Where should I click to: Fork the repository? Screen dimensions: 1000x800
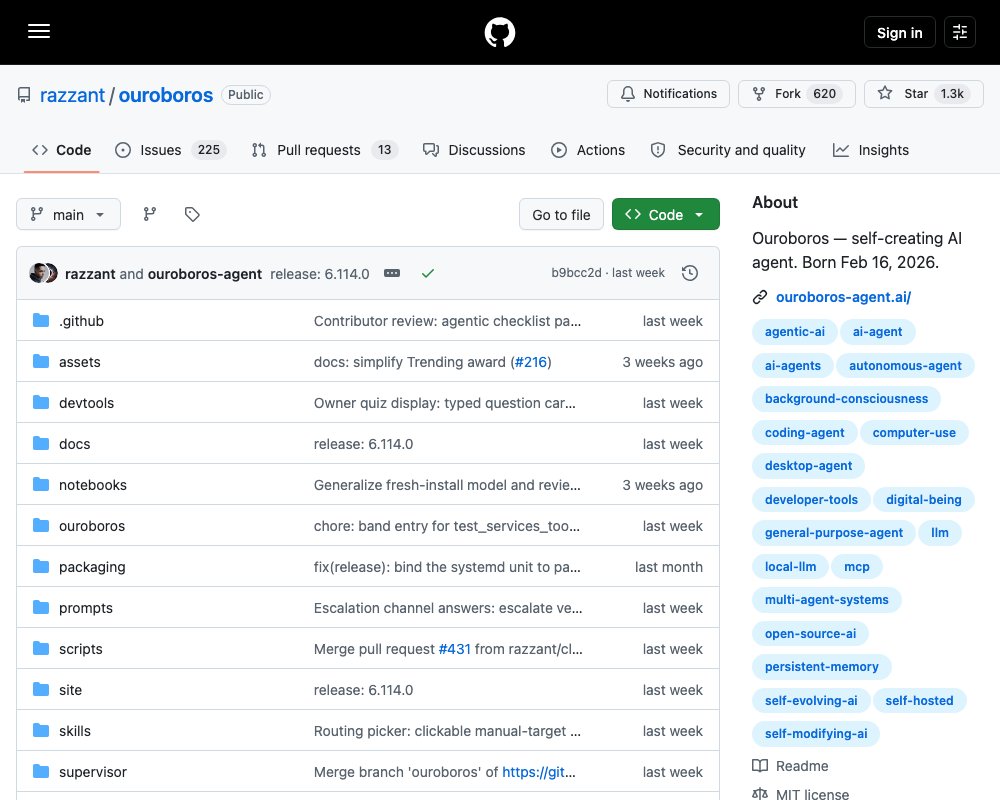pyautogui.click(x=797, y=94)
